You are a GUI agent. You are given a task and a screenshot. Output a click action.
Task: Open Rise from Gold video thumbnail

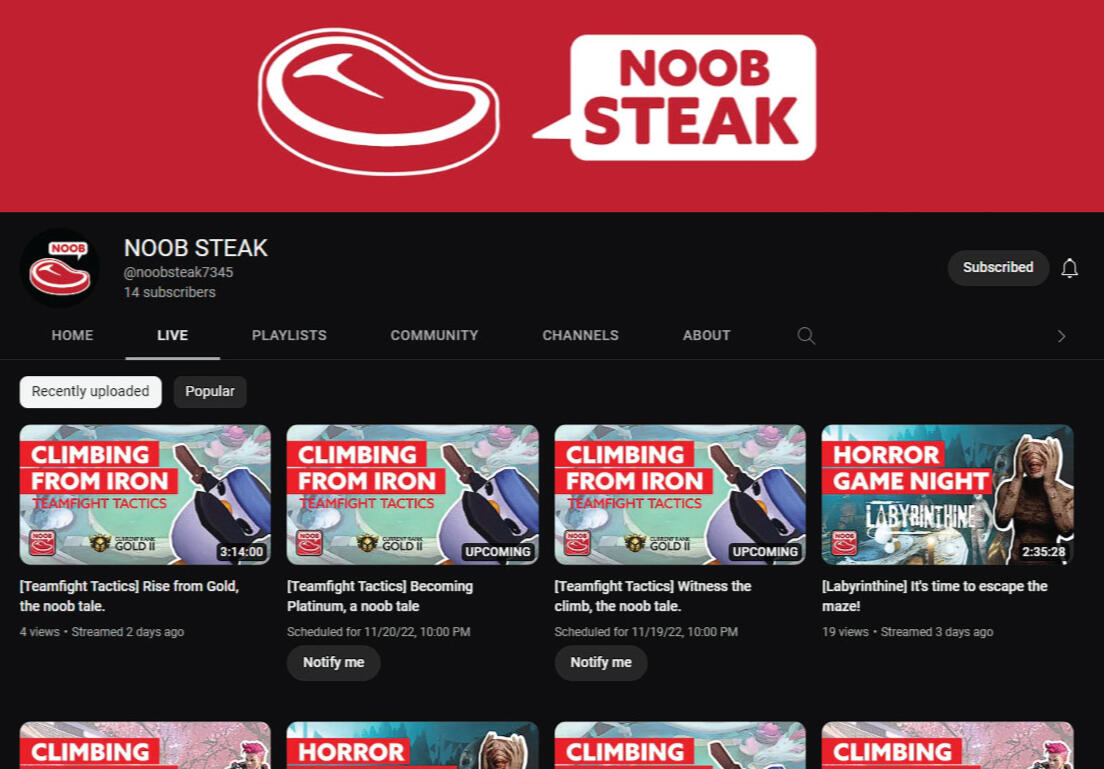click(145, 494)
